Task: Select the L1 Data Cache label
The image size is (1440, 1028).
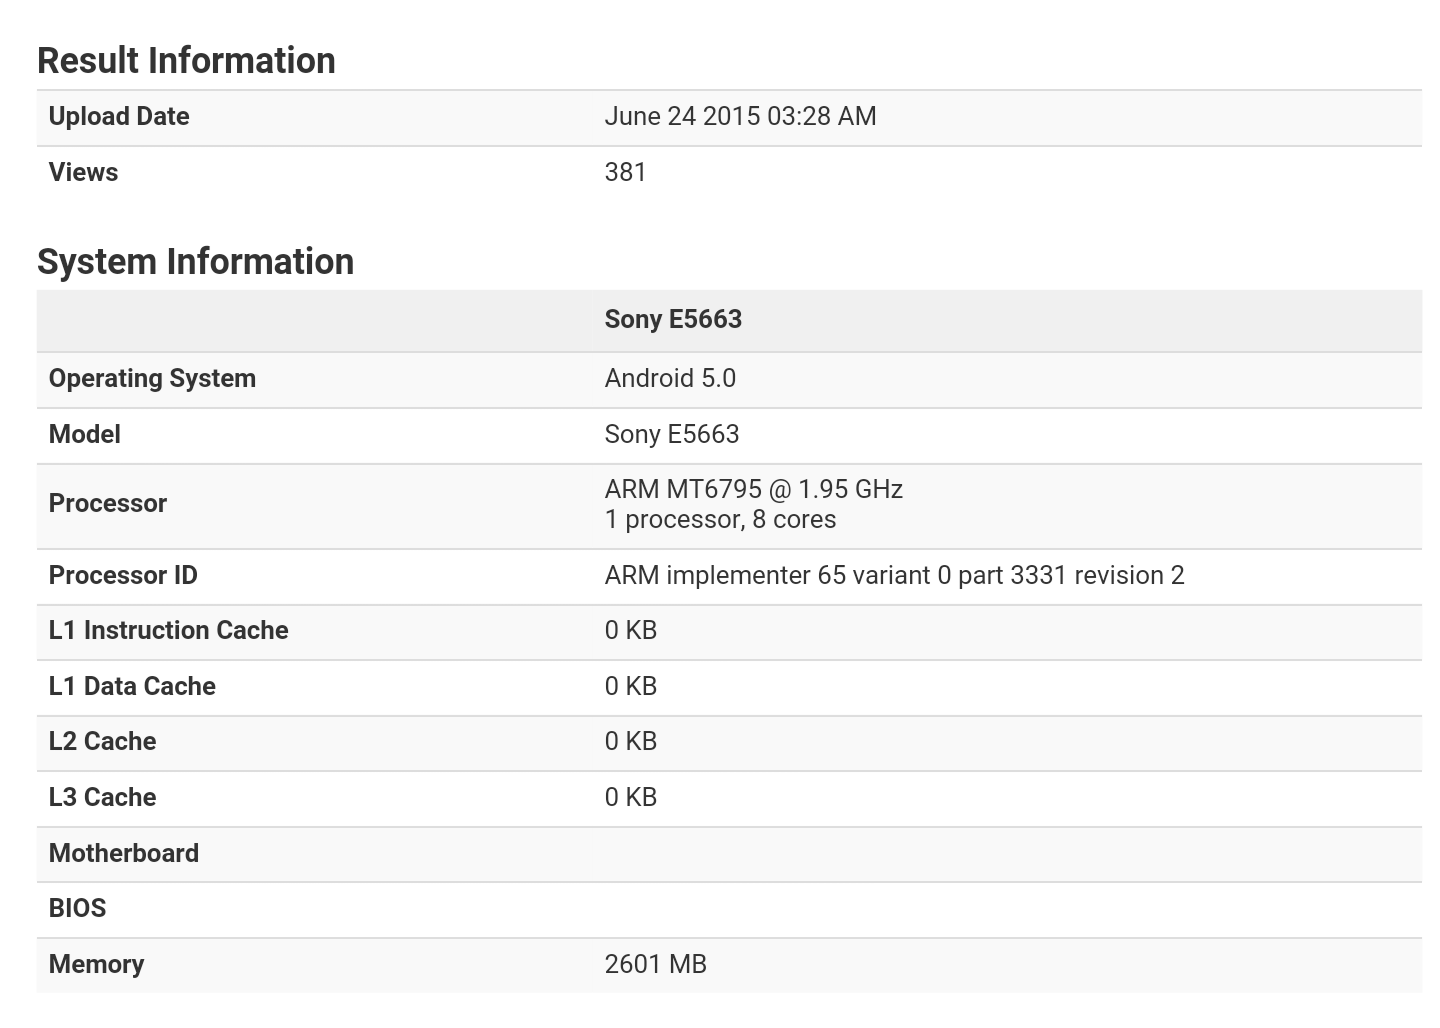Action: click(x=132, y=687)
